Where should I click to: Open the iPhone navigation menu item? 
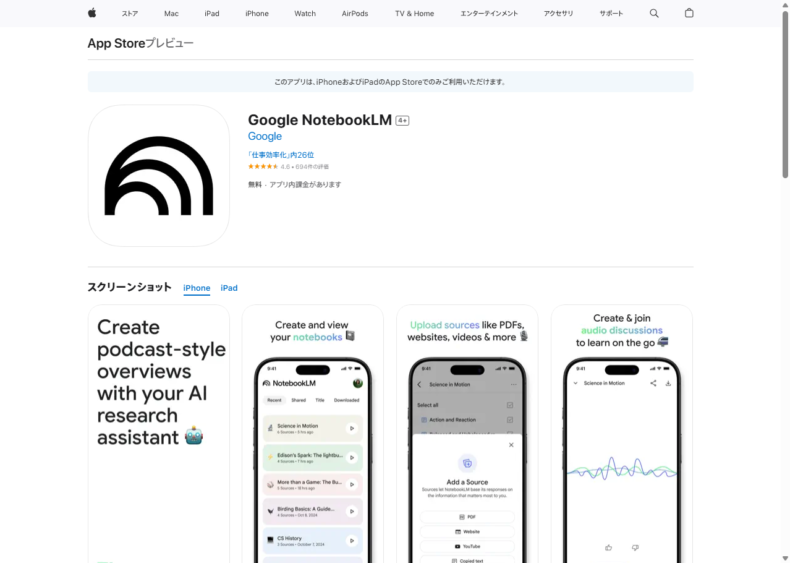pos(257,14)
